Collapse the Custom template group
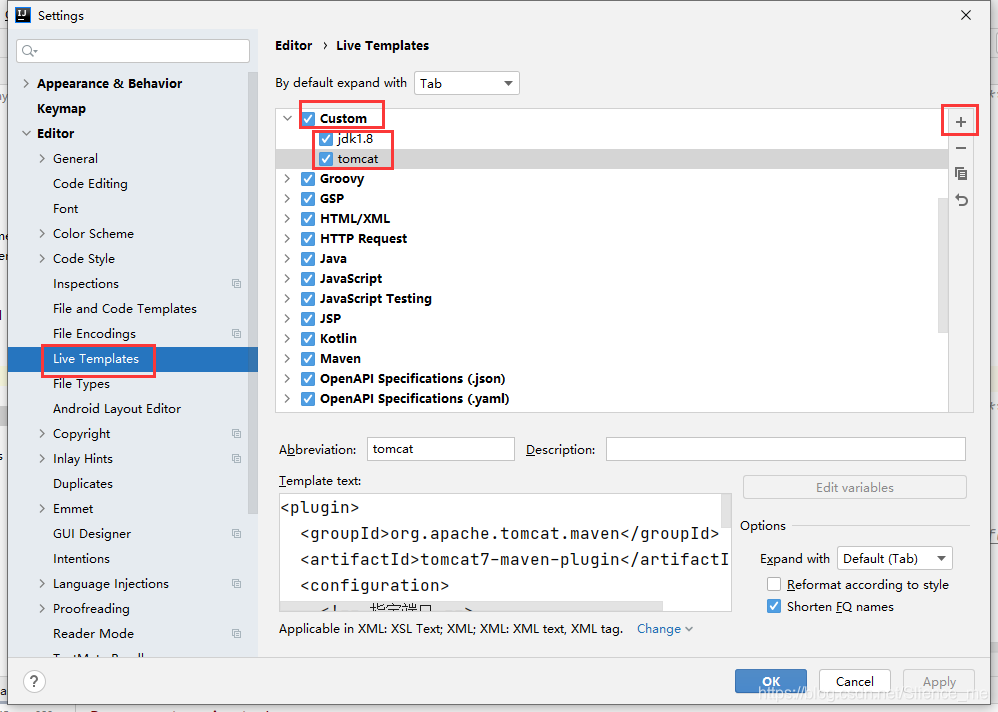998x712 pixels. click(x=287, y=118)
